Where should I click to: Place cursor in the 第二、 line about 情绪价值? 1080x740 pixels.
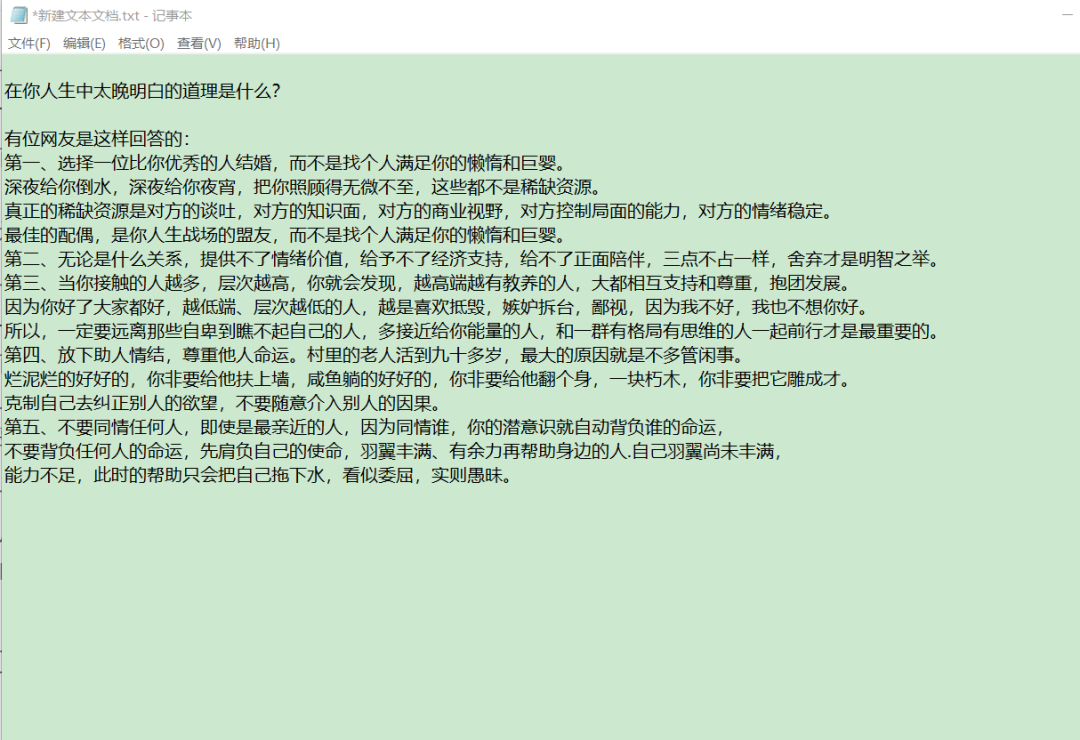[x=400, y=257]
